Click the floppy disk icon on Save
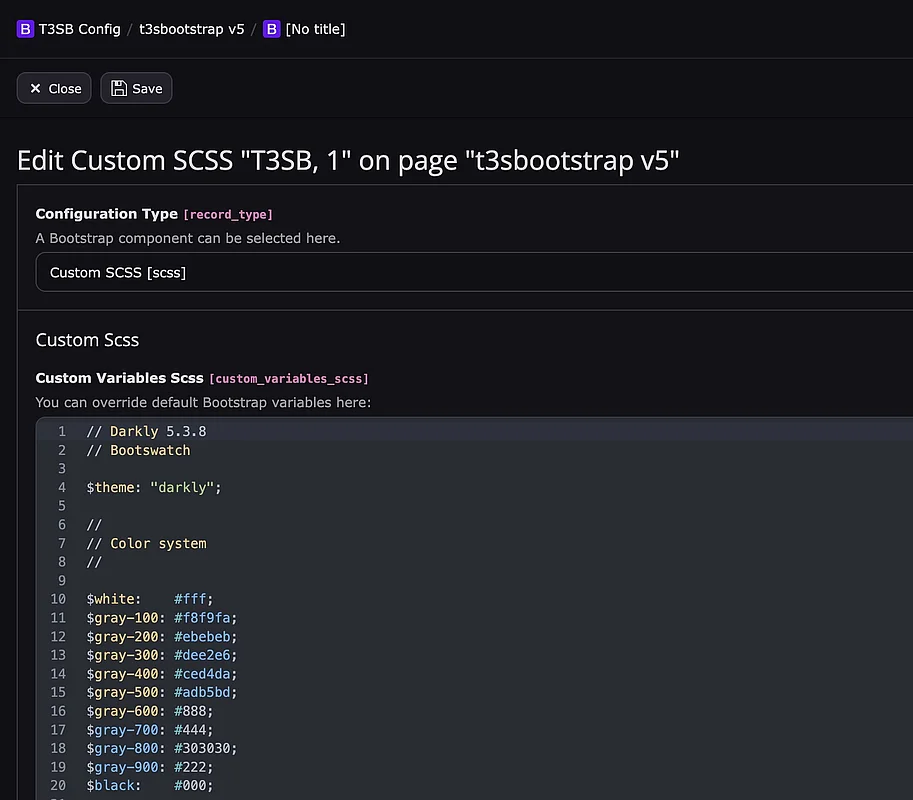913x800 pixels. tap(120, 88)
